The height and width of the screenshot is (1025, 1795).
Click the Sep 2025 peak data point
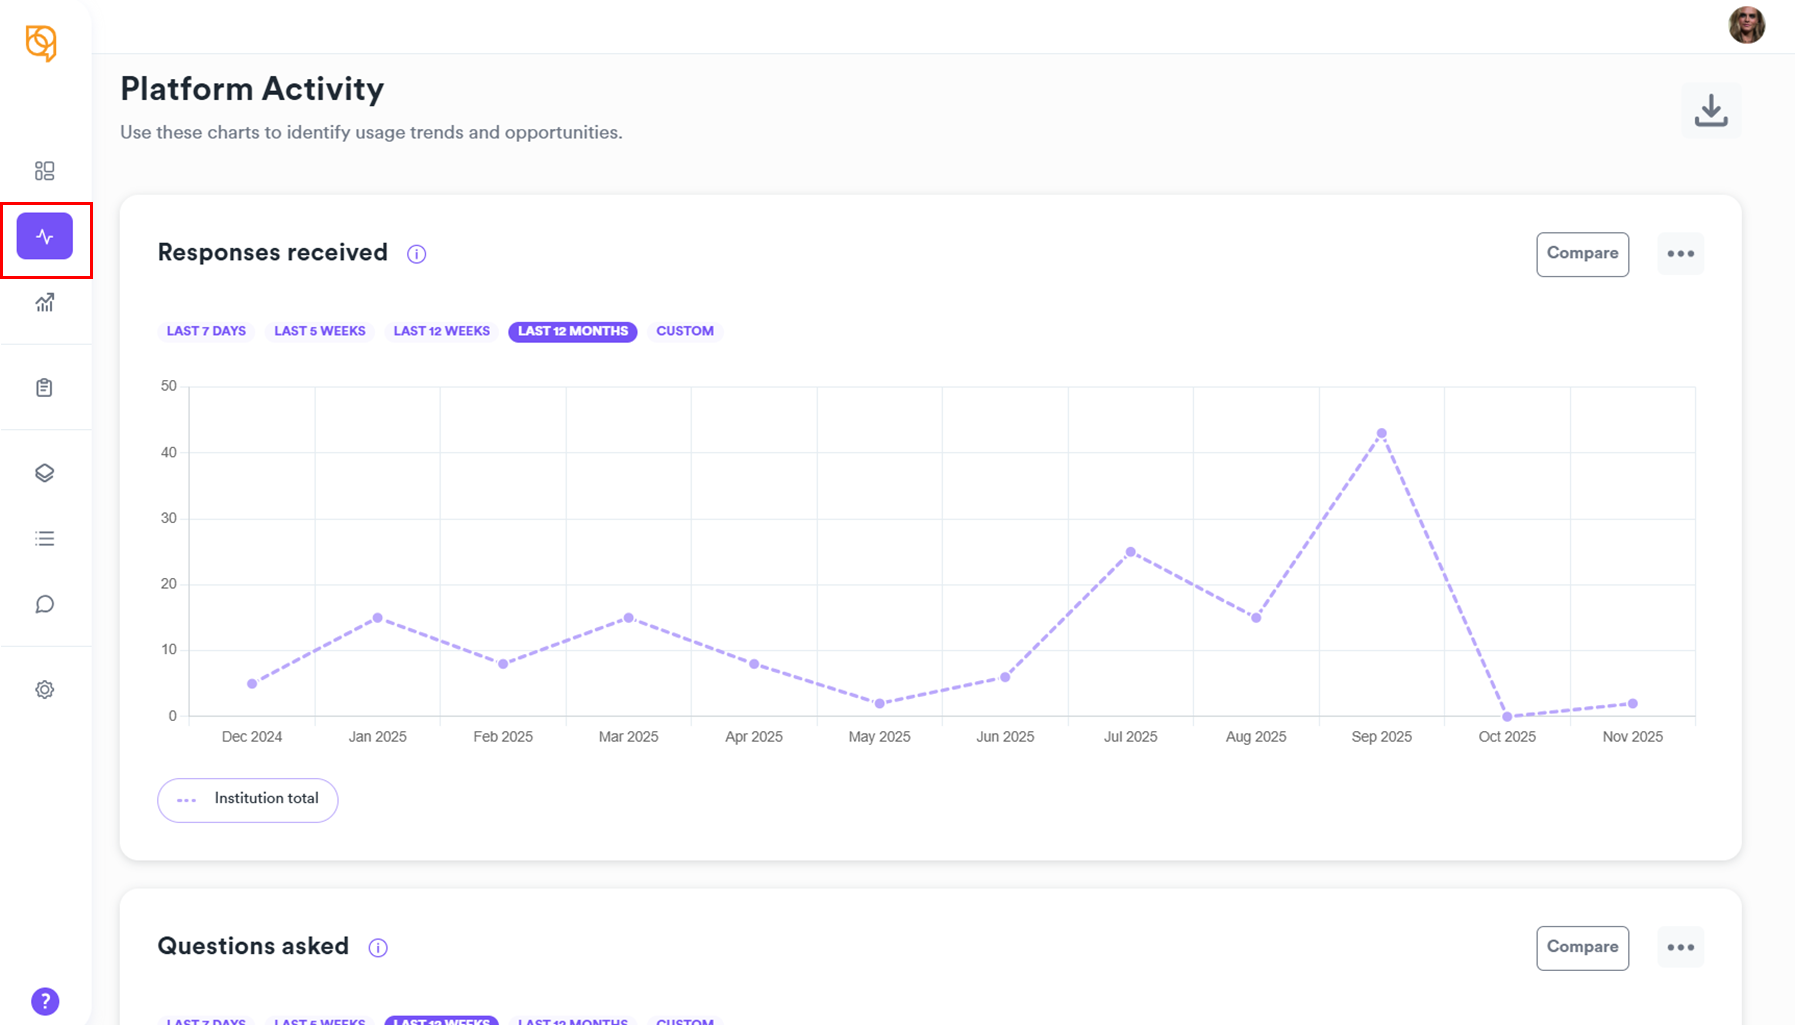pos(1381,434)
